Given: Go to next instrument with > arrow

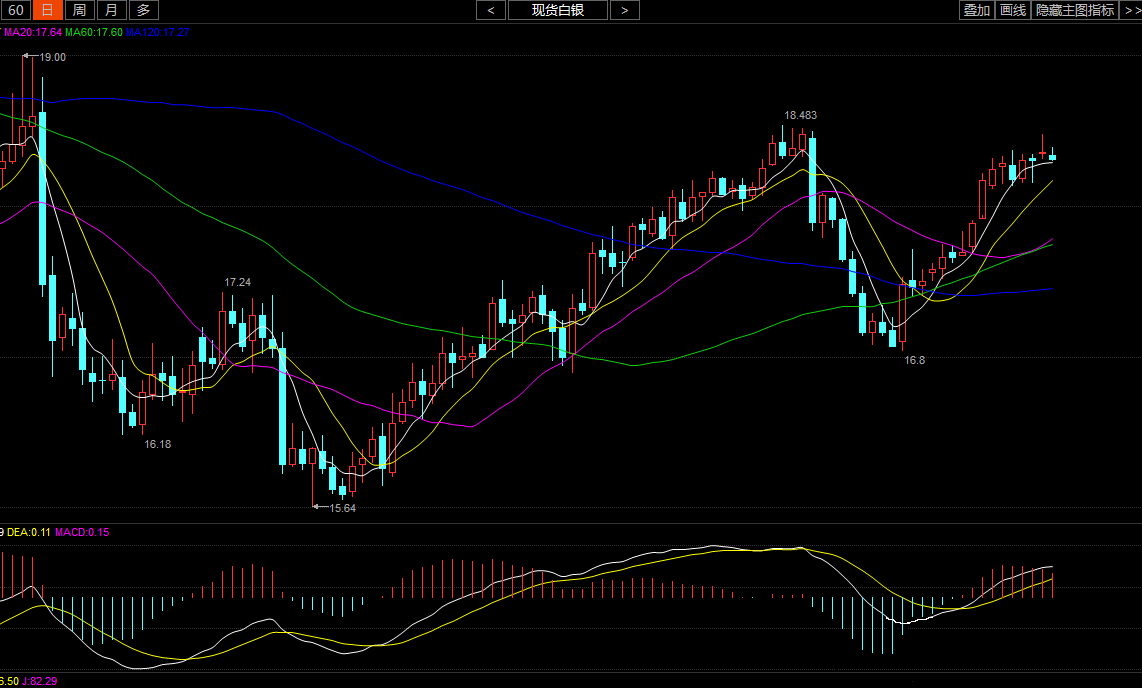Looking at the screenshot, I should [x=624, y=10].
